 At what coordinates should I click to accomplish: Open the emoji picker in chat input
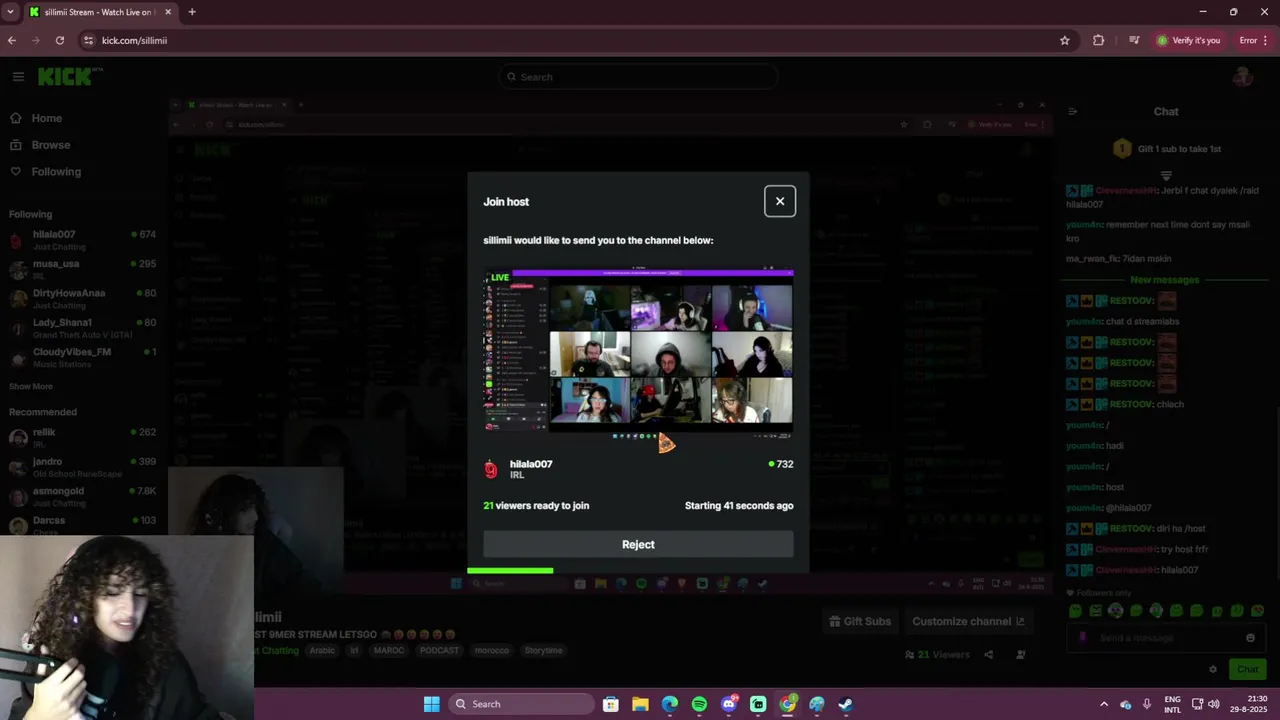(x=1250, y=638)
